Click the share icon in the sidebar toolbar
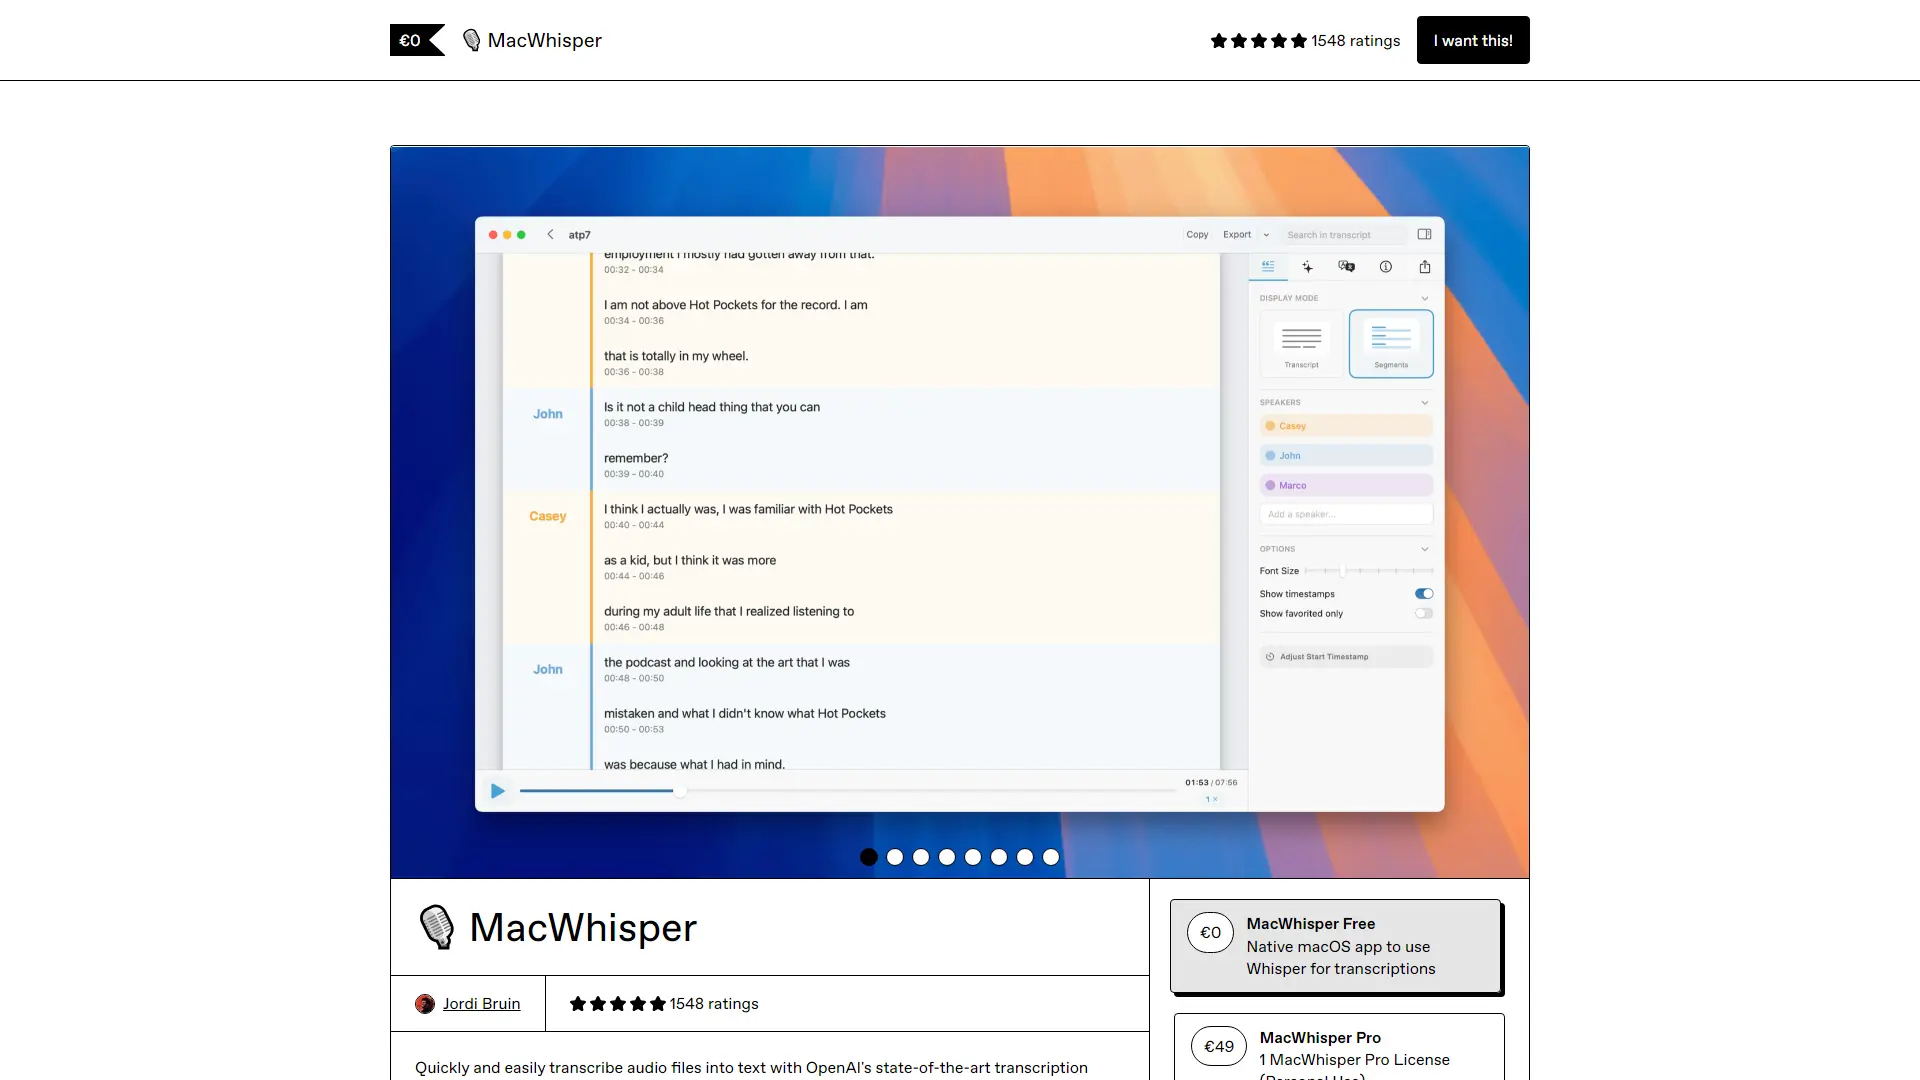 click(x=1425, y=267)
